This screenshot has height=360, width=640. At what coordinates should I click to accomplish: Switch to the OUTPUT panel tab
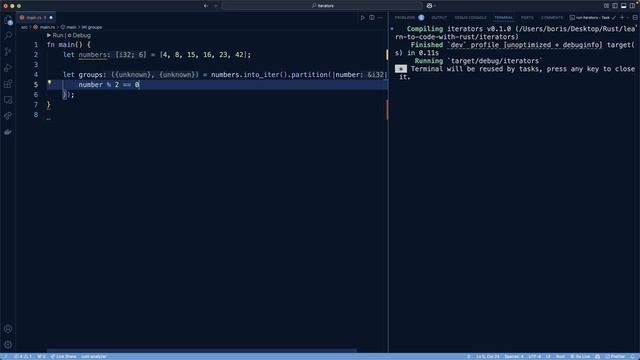pos(439,18)
